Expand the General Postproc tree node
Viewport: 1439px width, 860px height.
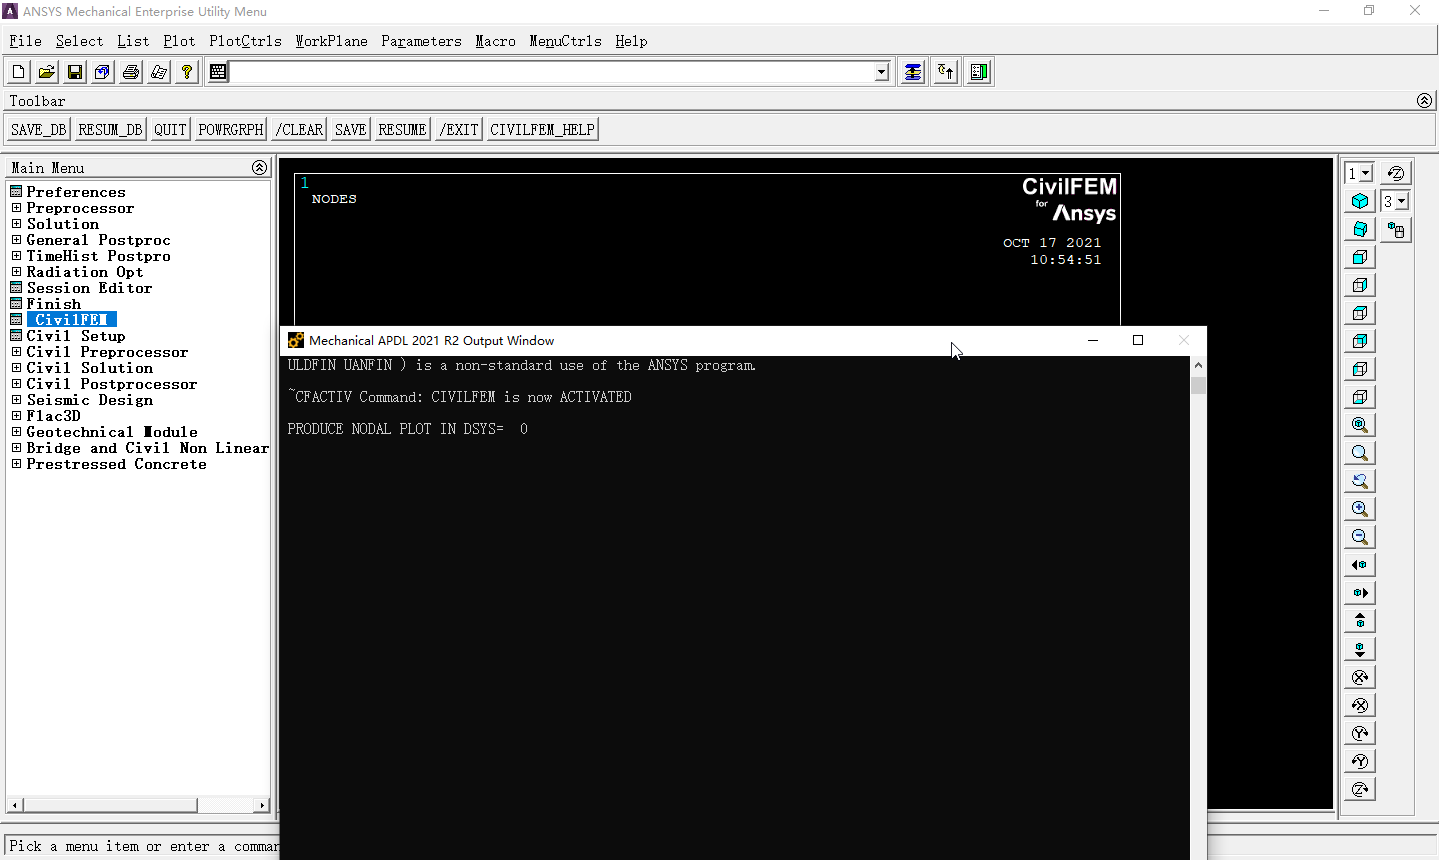16,240
